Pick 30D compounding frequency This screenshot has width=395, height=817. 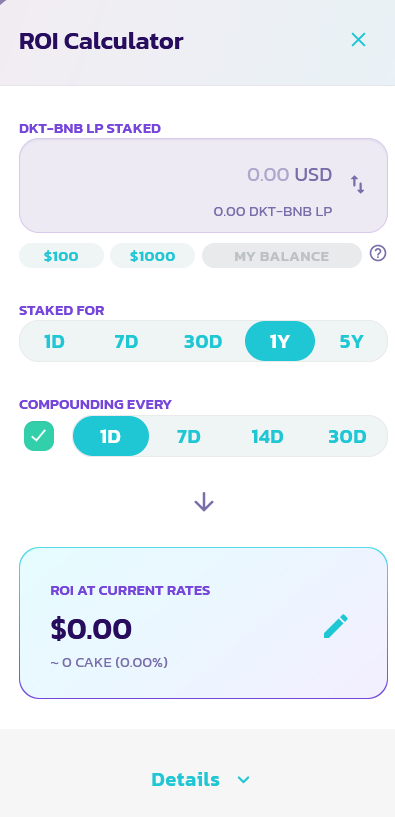[x=347, y=437]
